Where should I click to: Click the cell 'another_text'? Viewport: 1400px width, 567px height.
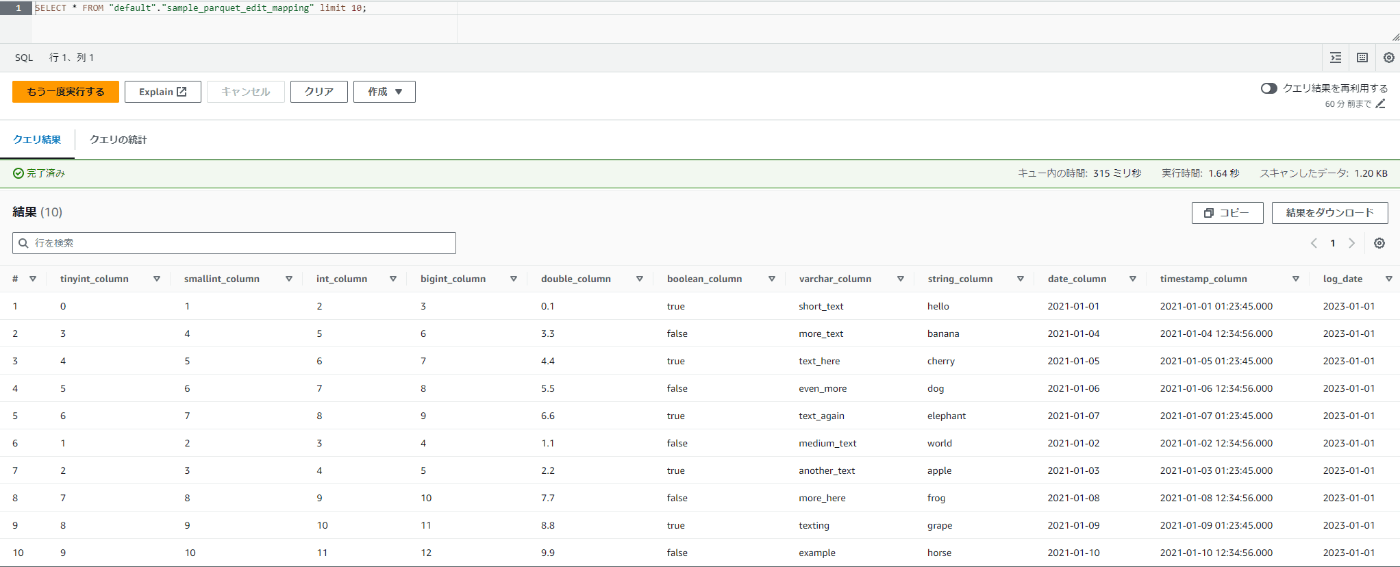[x=827, y=471]
